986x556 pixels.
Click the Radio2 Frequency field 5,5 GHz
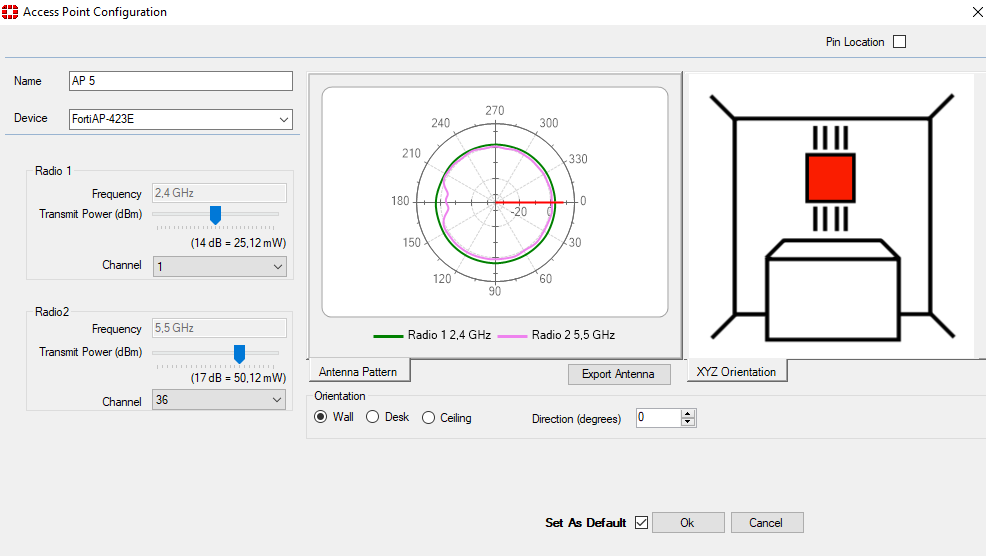[219, 328]
